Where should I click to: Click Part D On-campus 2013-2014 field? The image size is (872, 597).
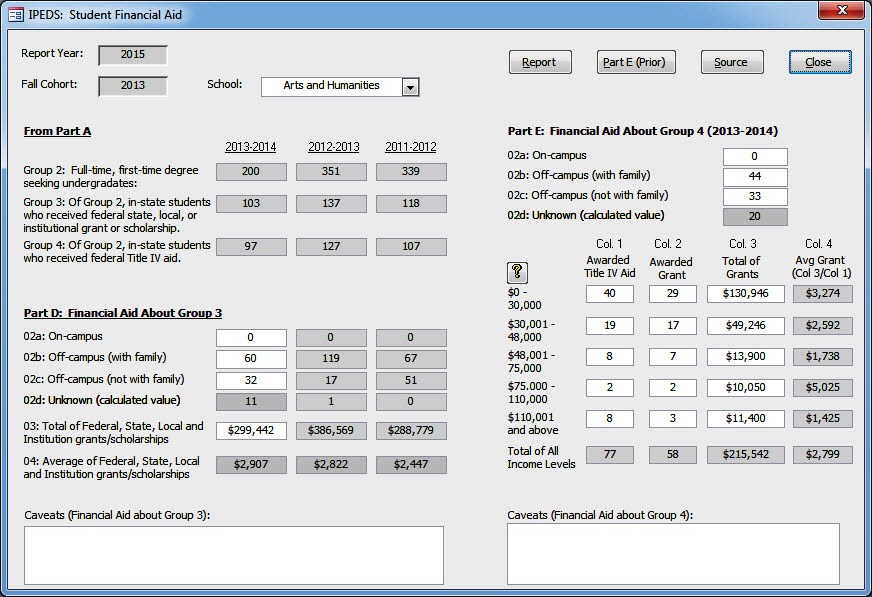[x=251, y=337]
